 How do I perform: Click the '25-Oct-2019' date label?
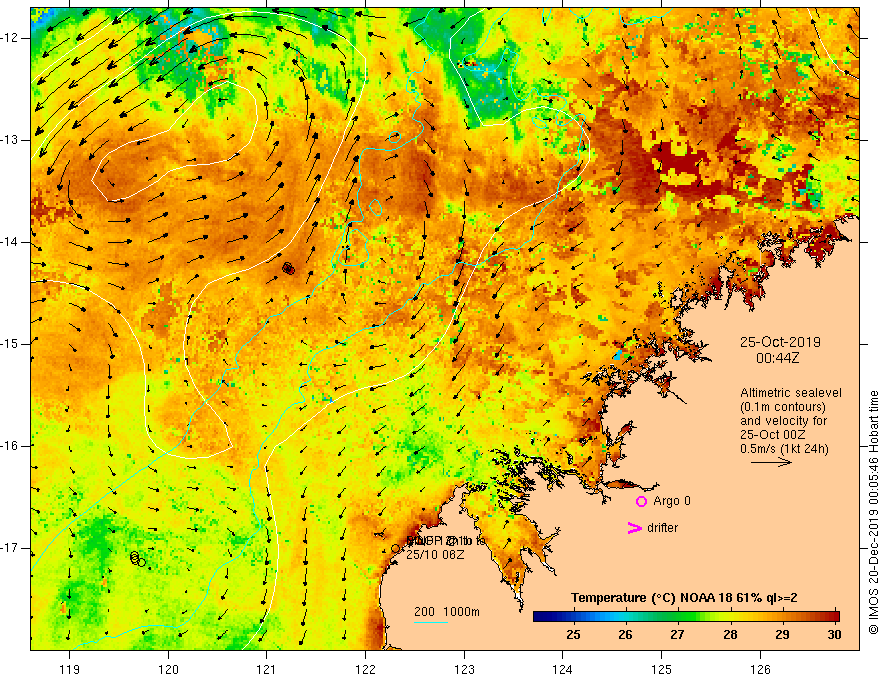click(x=780, y=342)
